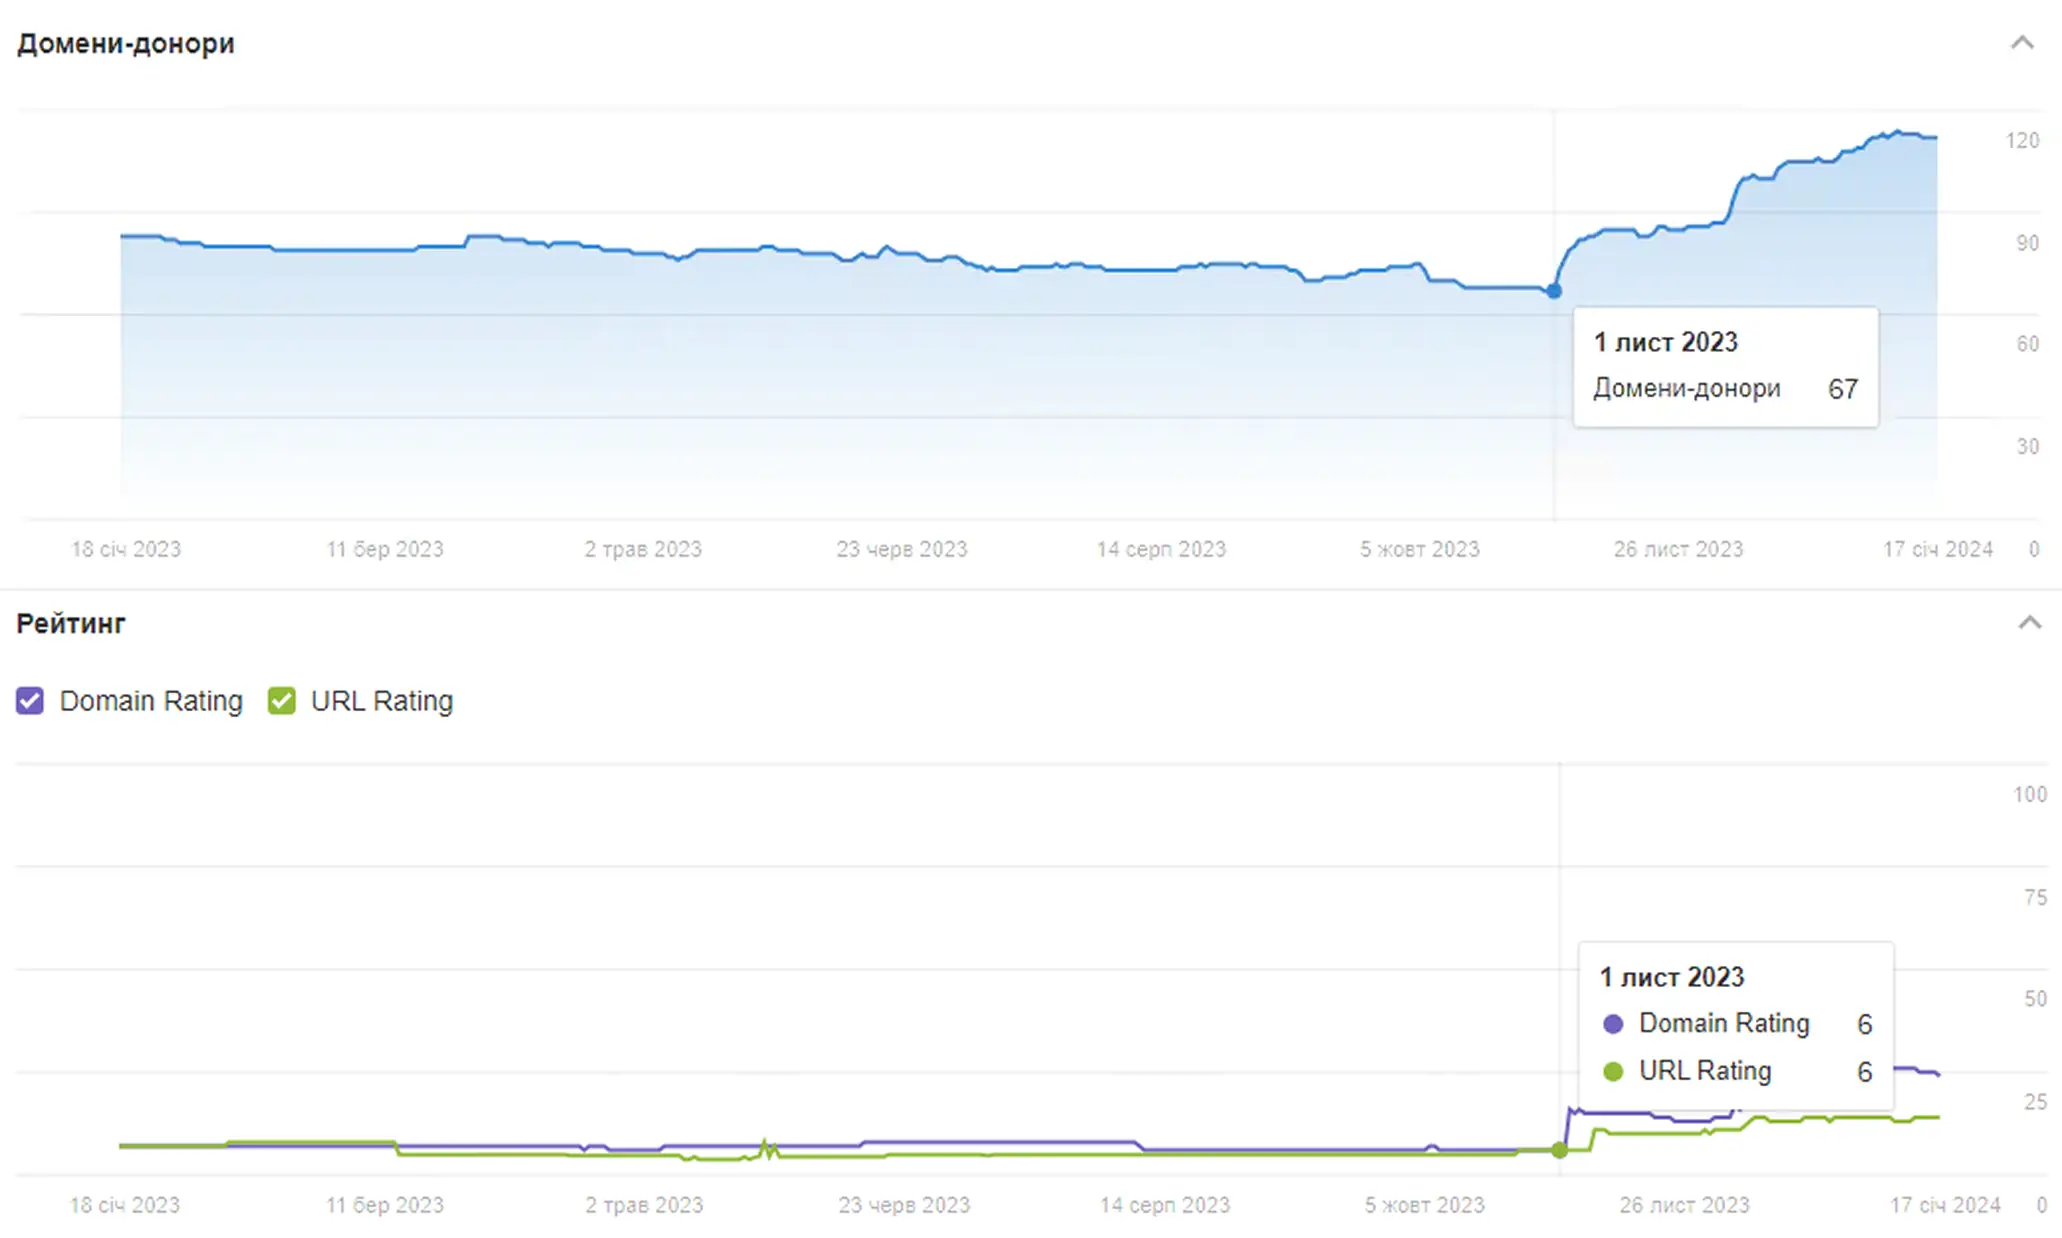The width and height of the screenshot is (2062, 1238).
Task: Click the Domain Rating legend label
Action: [x=151, y=701]
